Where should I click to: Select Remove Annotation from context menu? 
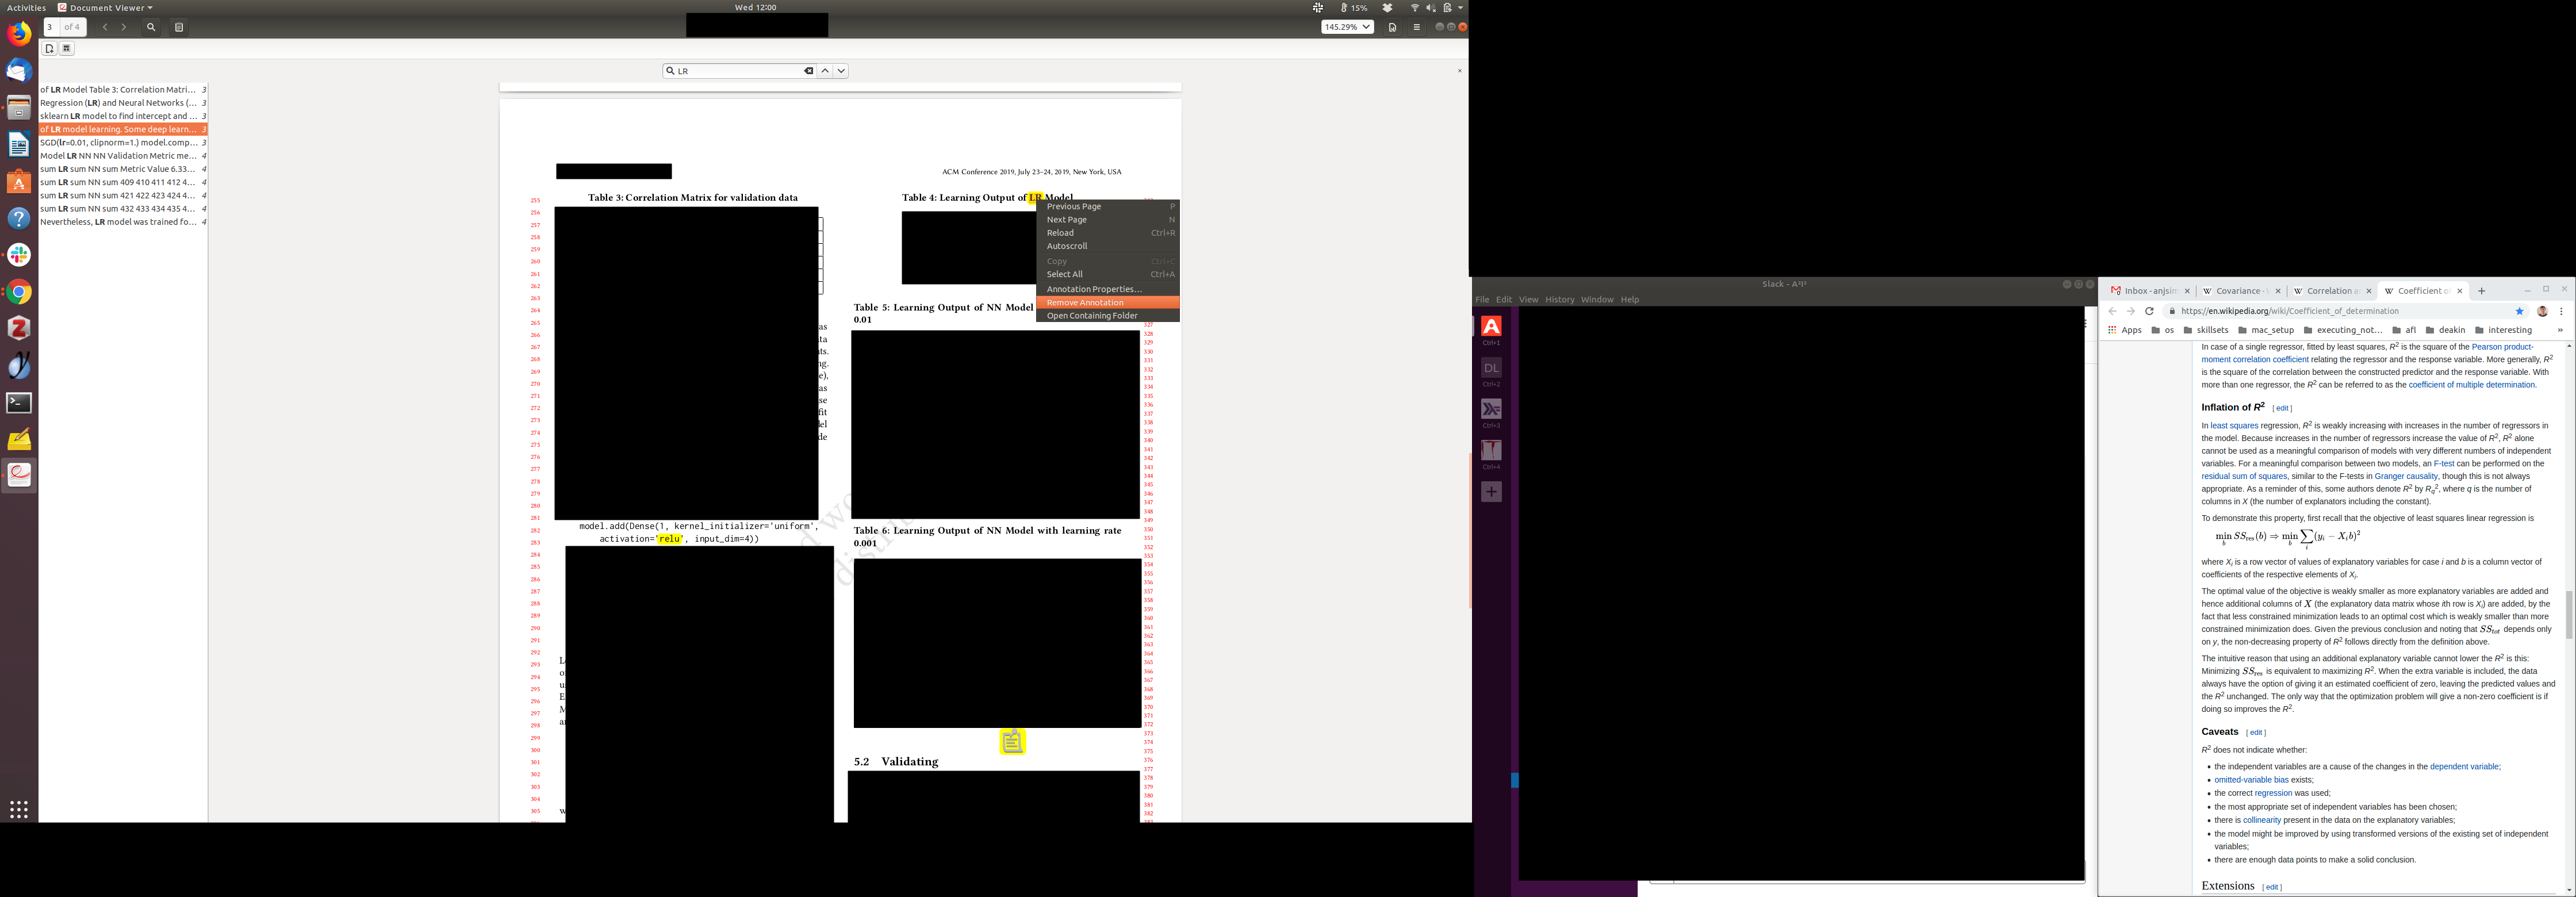(x=1085, y=302)
